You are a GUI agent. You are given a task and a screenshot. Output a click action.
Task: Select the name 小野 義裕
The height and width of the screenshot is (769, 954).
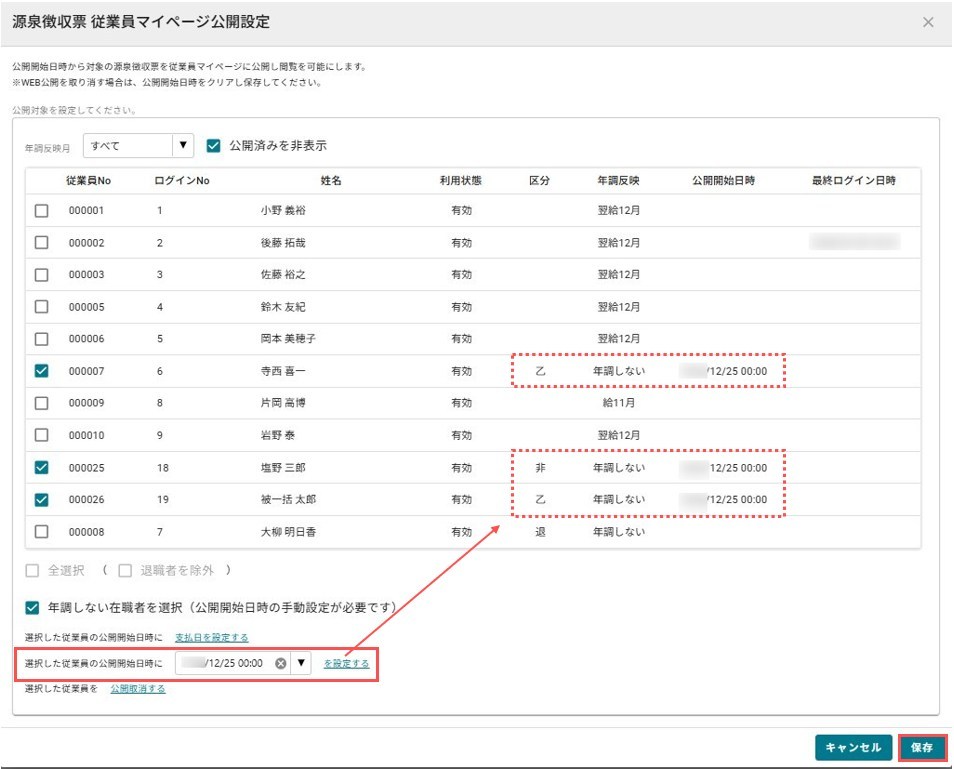(x=283, y=211)
